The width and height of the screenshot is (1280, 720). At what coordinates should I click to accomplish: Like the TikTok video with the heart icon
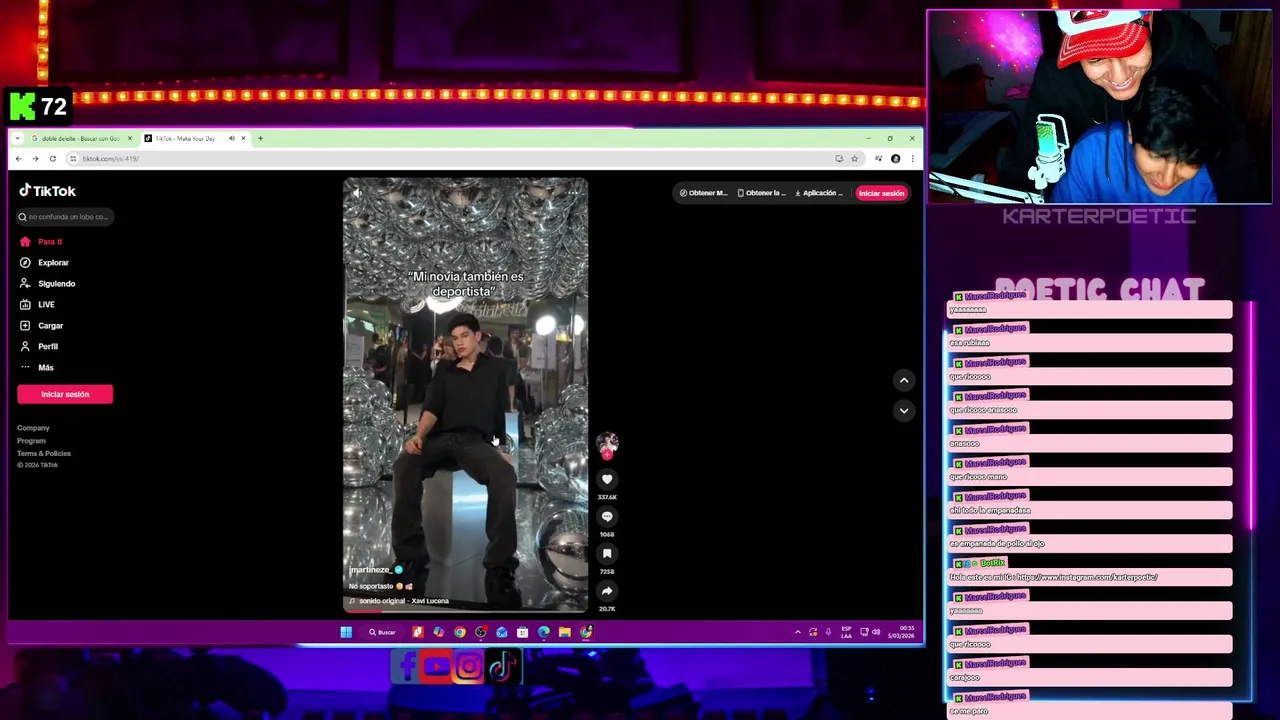click(x=607, y=479)
